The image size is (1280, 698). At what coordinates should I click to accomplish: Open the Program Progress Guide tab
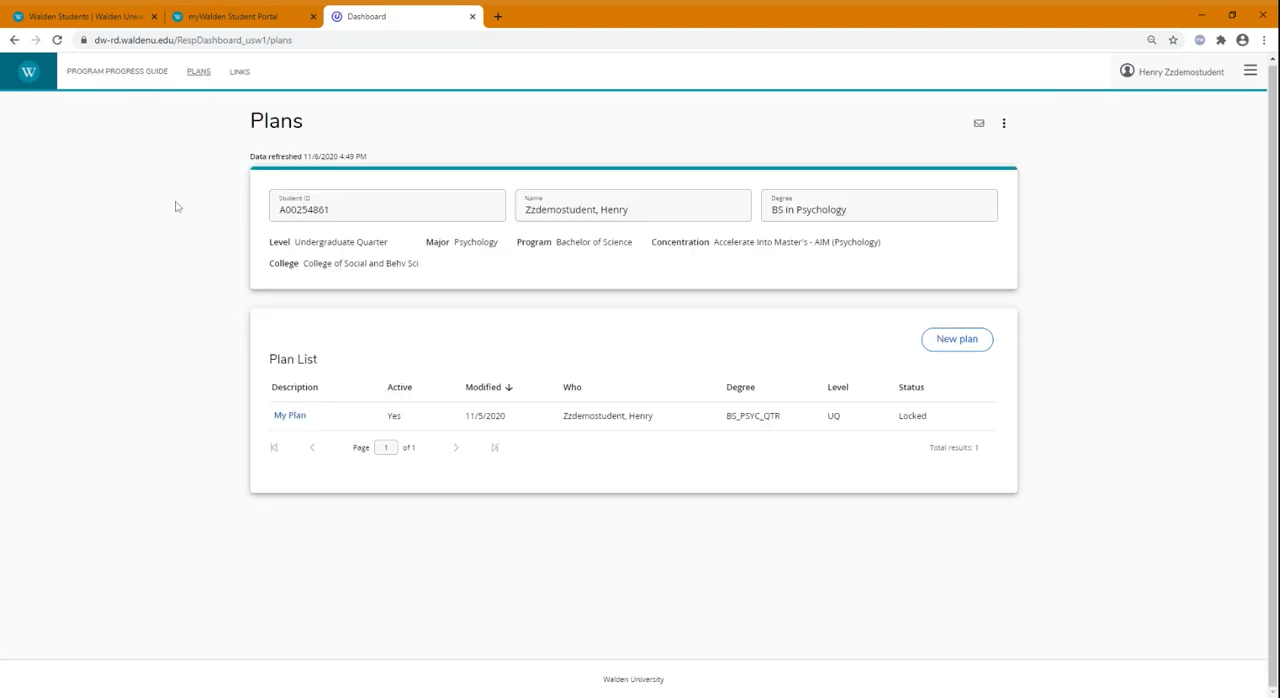coord(117,72)
